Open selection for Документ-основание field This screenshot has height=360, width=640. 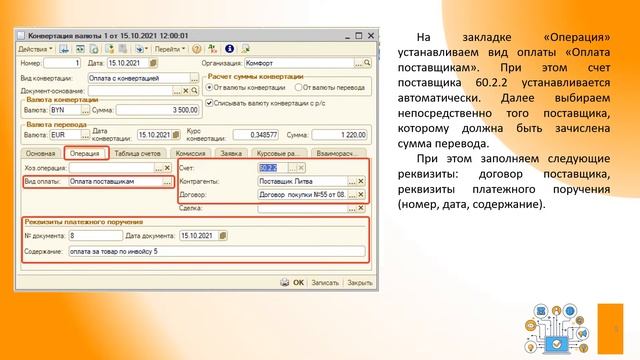177,91
